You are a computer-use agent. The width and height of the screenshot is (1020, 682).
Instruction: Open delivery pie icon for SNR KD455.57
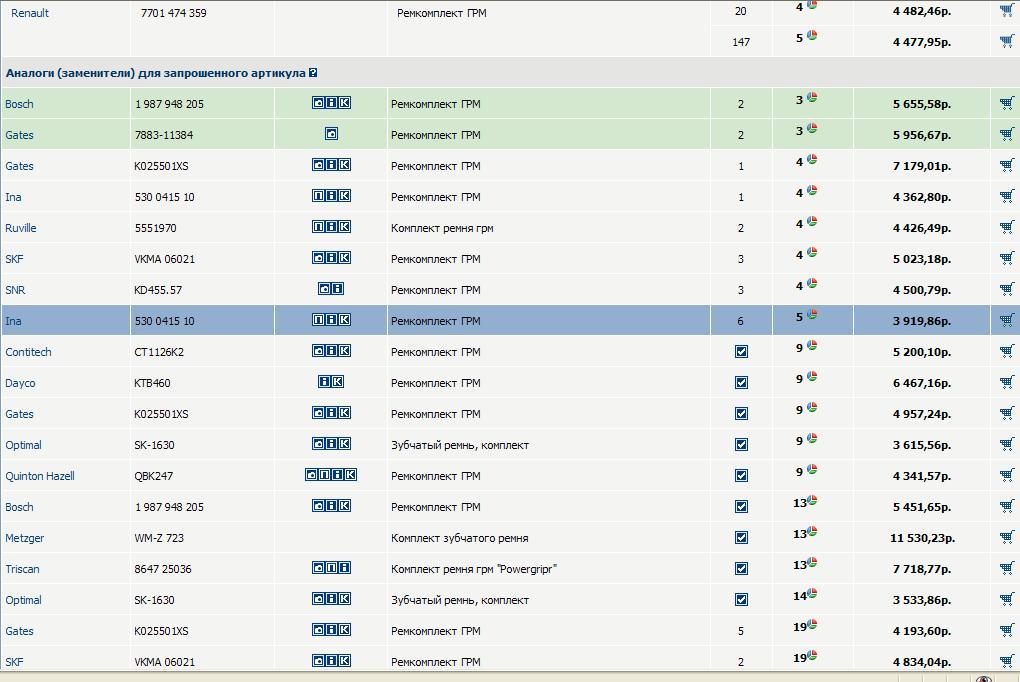[812, 284]
